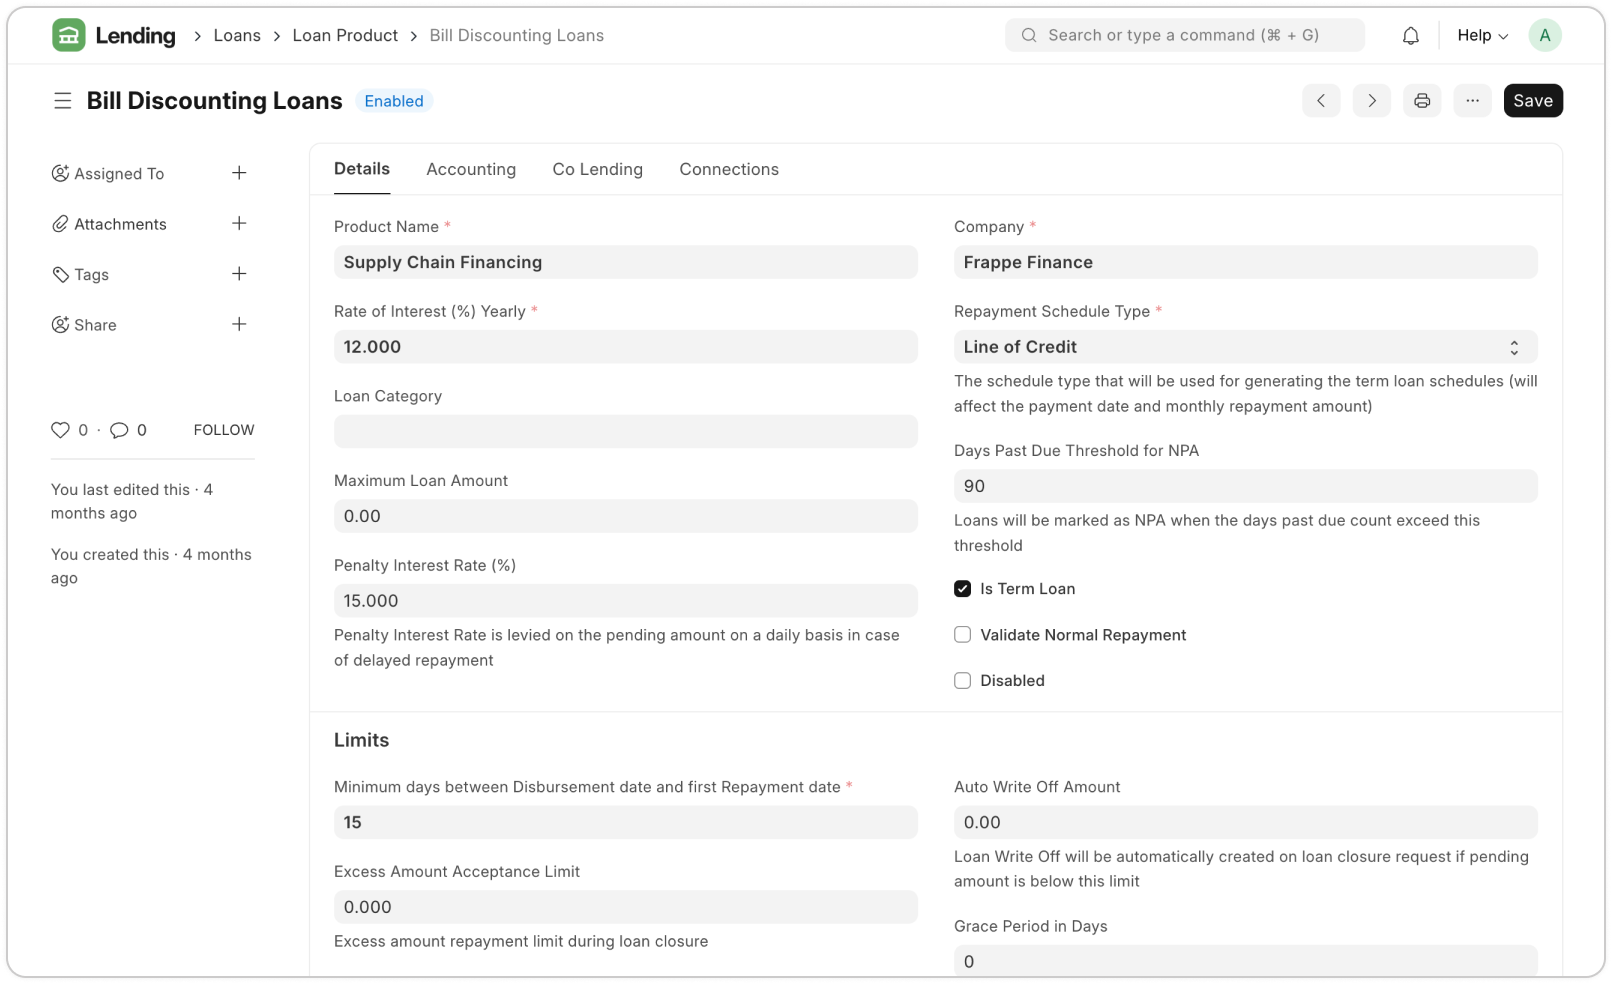Open Repayment Schedule Type dropdown
1612x984 pixels.
1244,347
